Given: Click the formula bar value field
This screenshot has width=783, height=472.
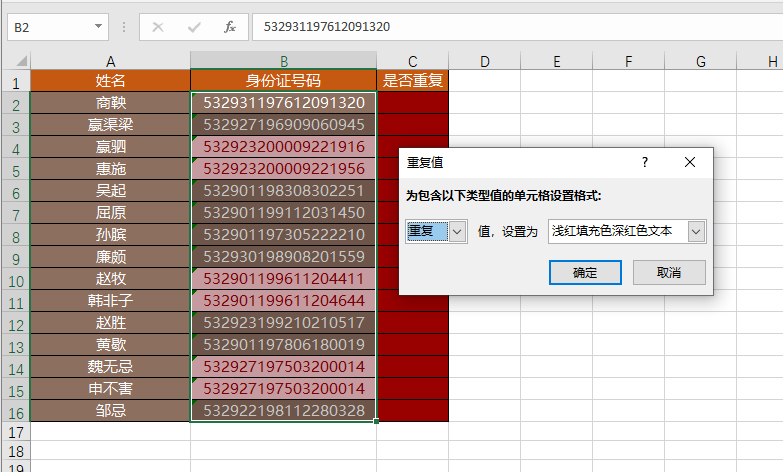Looking at the screenshot, I should [517, 27].
